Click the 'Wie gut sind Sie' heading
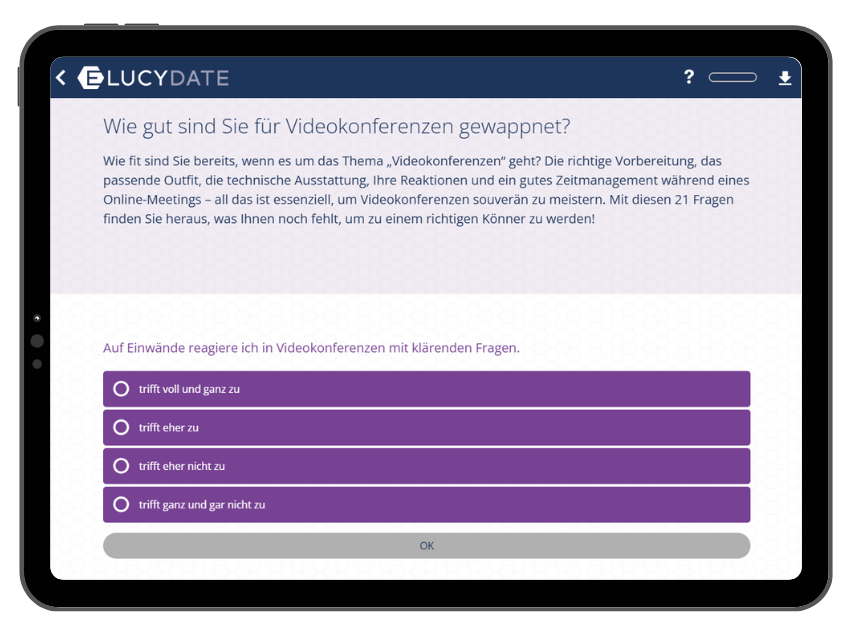 [337, 127]
